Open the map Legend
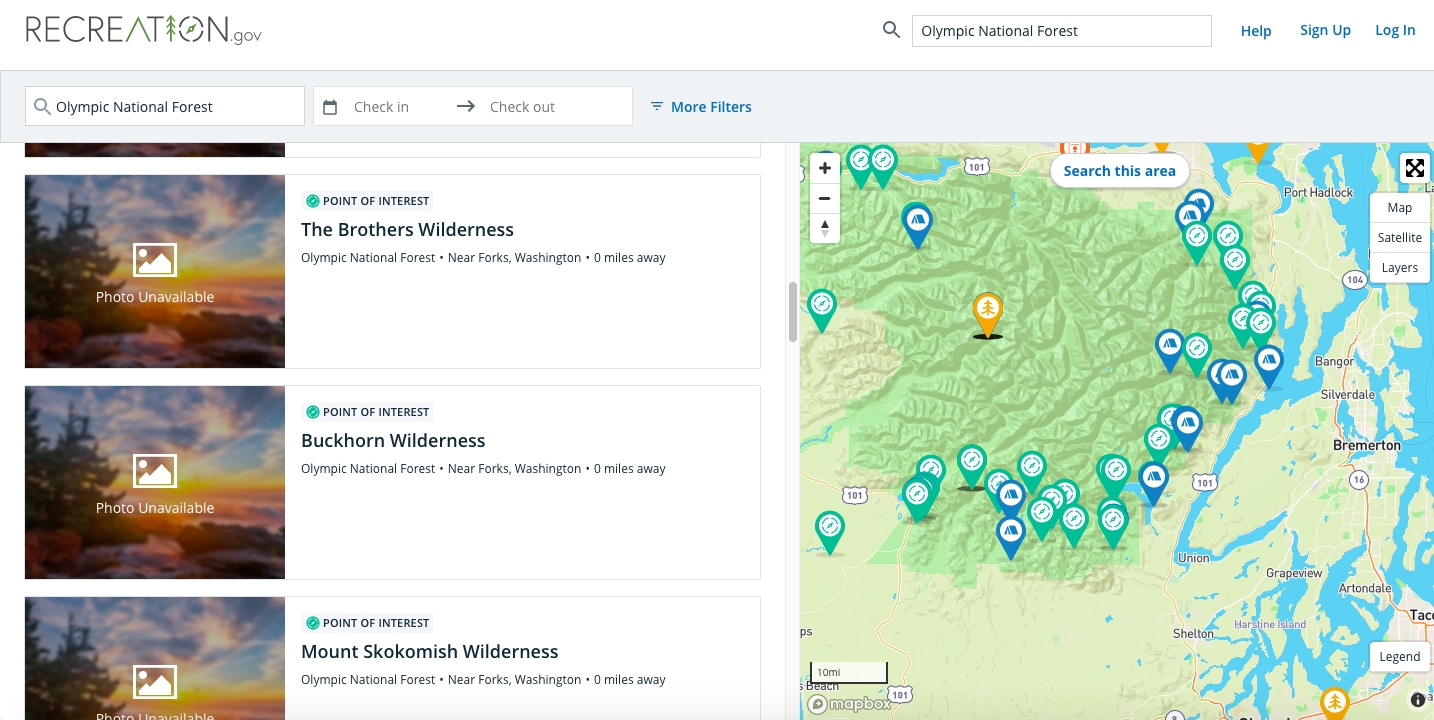Image resolution: width=1434 pixels, height=720 pixels. (x=1400, y=657)
